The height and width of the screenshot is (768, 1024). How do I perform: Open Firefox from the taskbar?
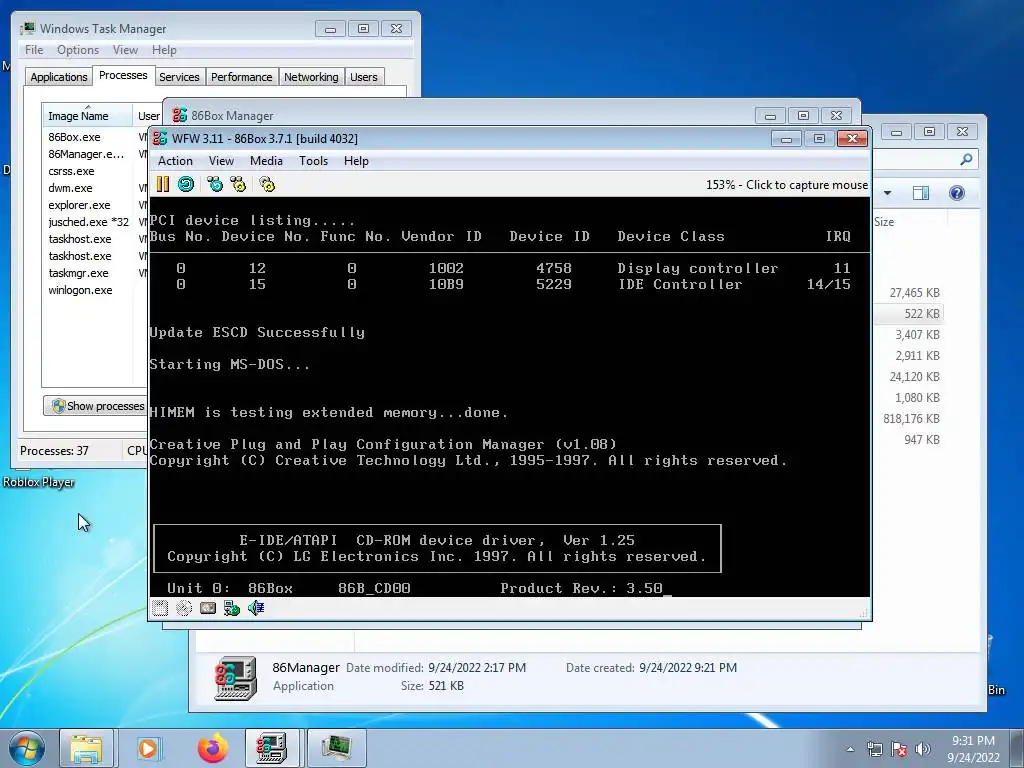click(x=213, y=748)
